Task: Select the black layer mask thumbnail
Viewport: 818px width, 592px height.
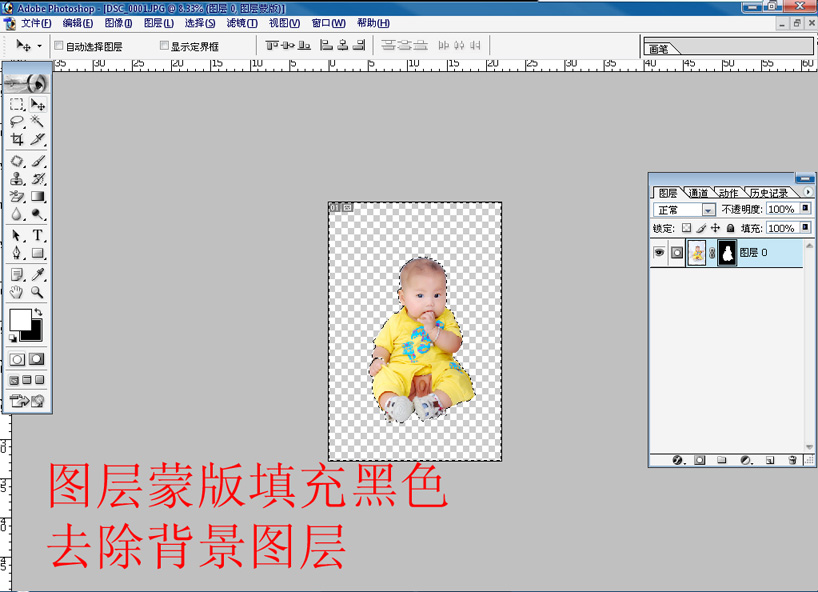Action: coord(726,253)
